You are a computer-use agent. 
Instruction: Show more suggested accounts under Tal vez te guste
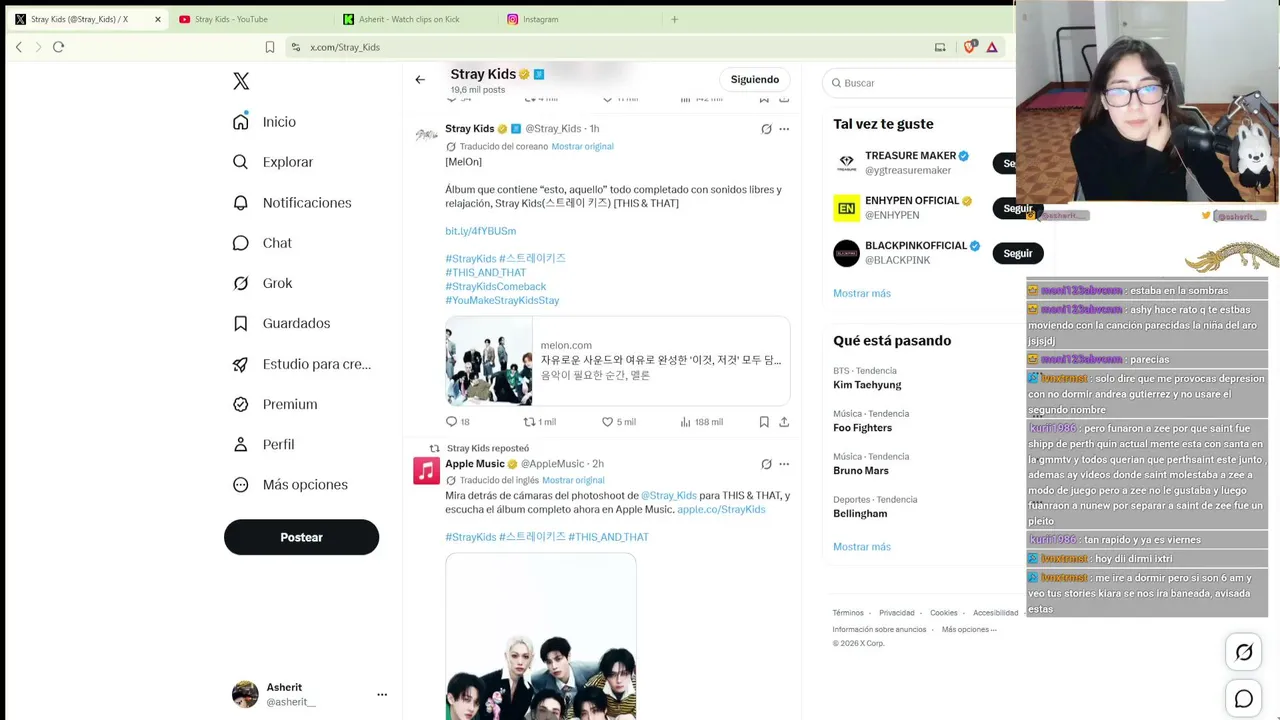point(862,293)
